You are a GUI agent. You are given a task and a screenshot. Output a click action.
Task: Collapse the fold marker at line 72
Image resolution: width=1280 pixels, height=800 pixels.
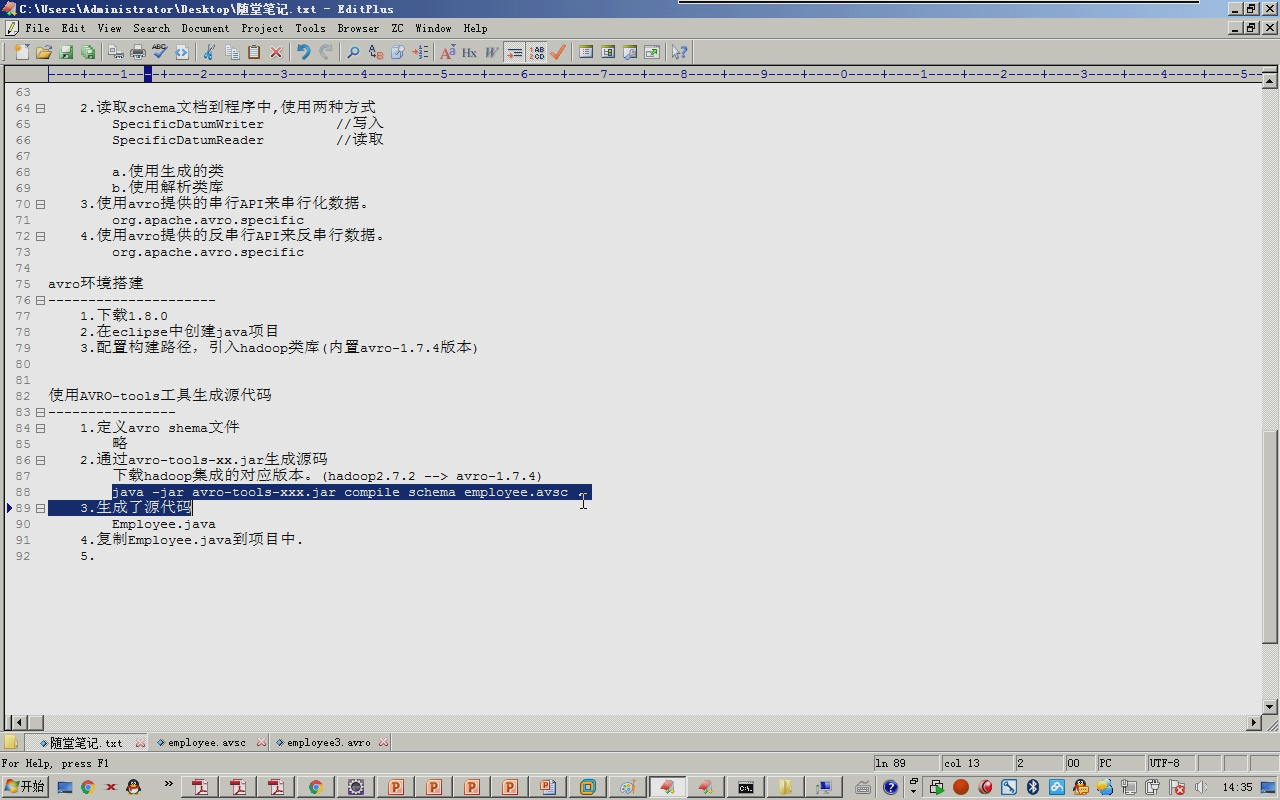pos(41,236)
